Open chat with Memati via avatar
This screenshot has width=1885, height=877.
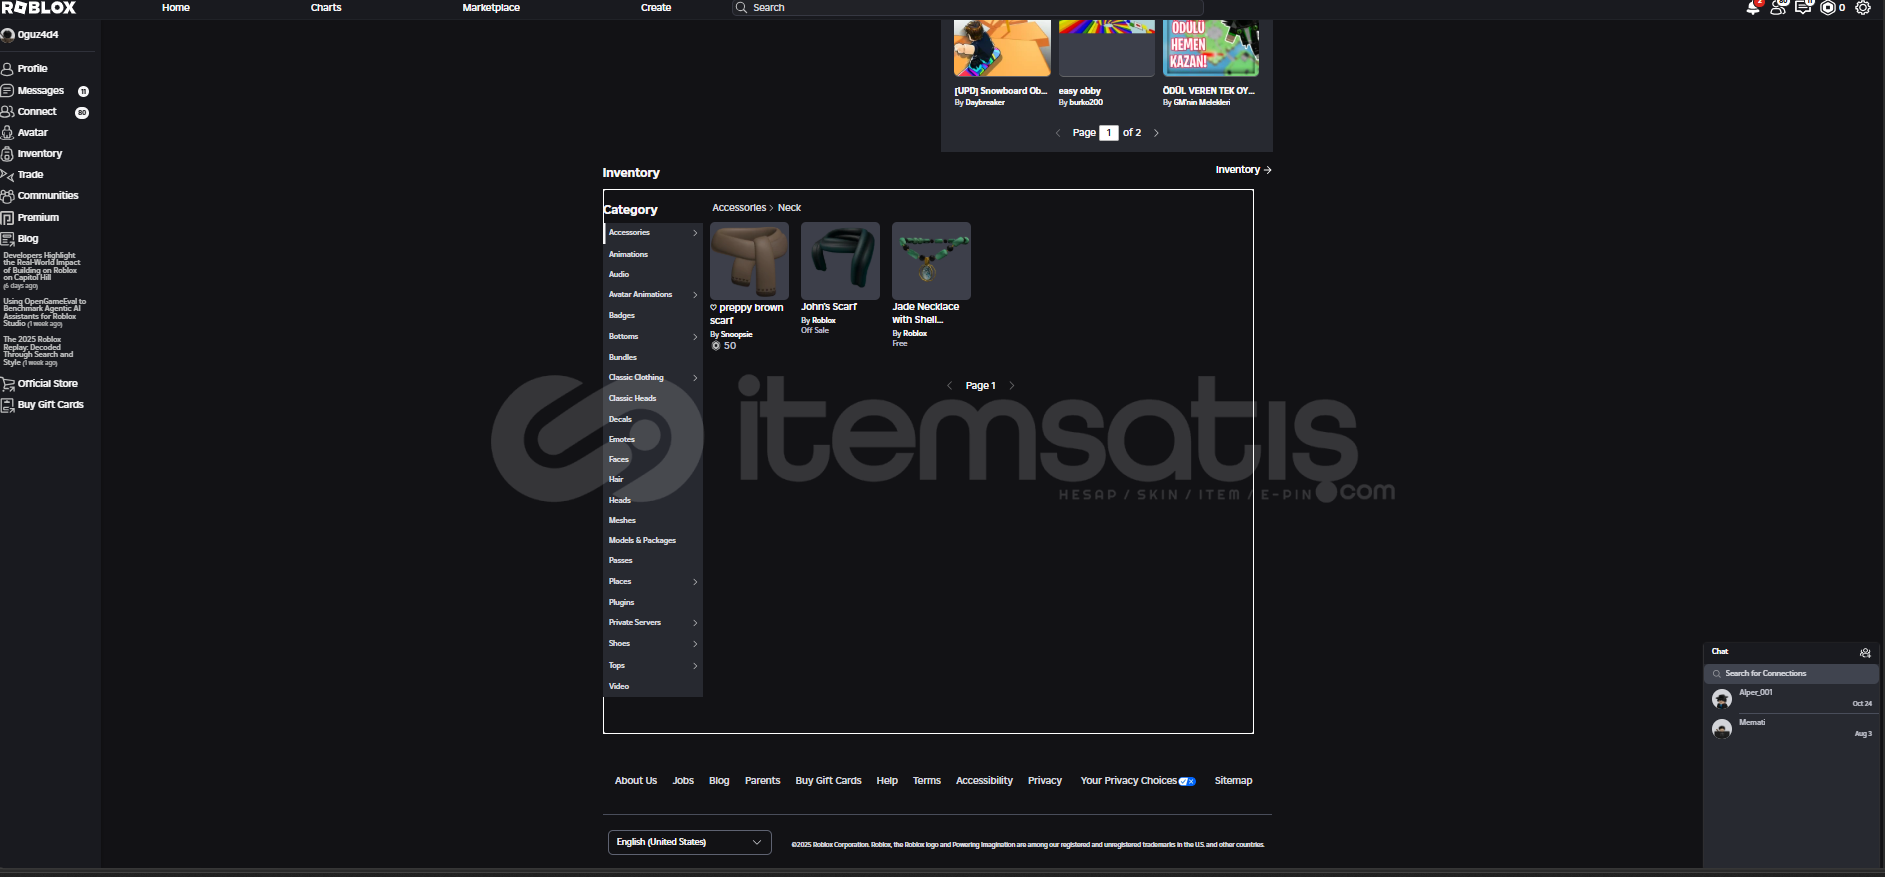tap(1722, 729)
